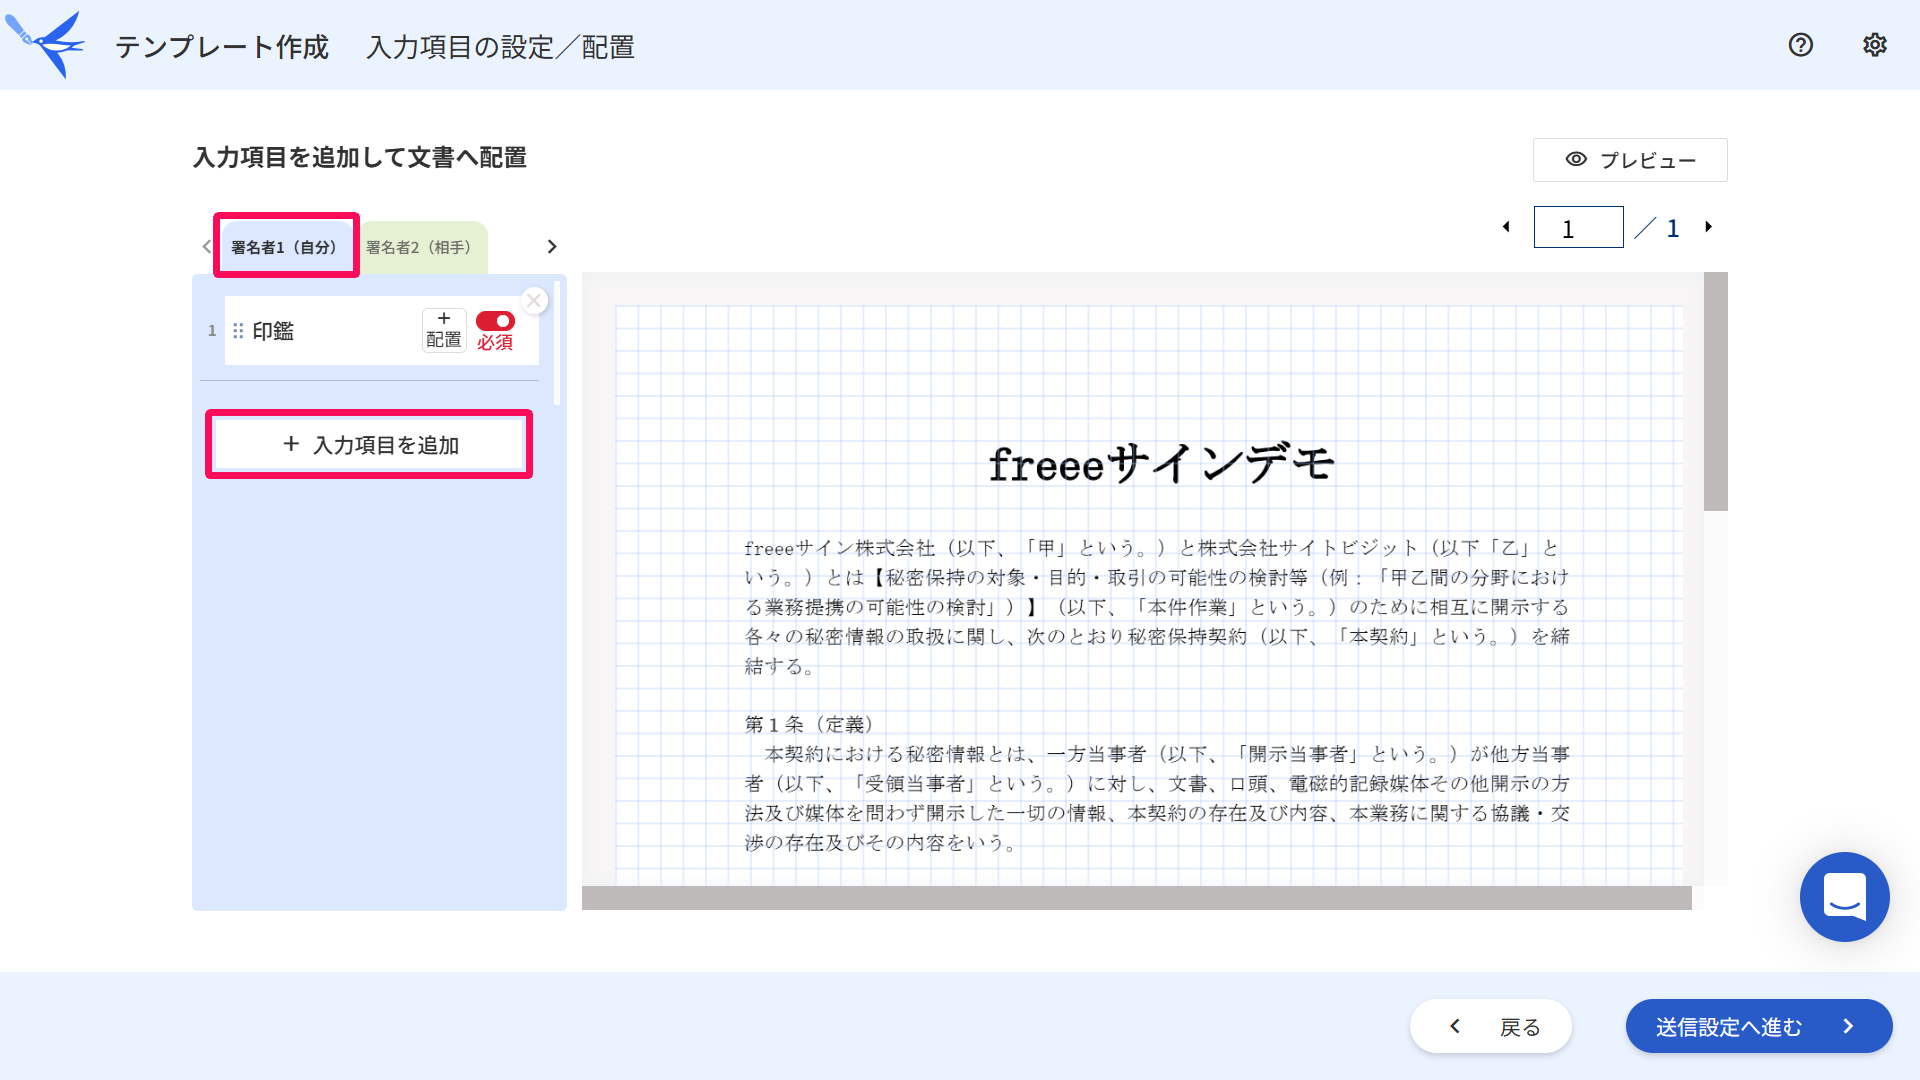Show next signer tabs with right chevron
Viewport: 1920px width, 1080px height.
tap(551, 247)
